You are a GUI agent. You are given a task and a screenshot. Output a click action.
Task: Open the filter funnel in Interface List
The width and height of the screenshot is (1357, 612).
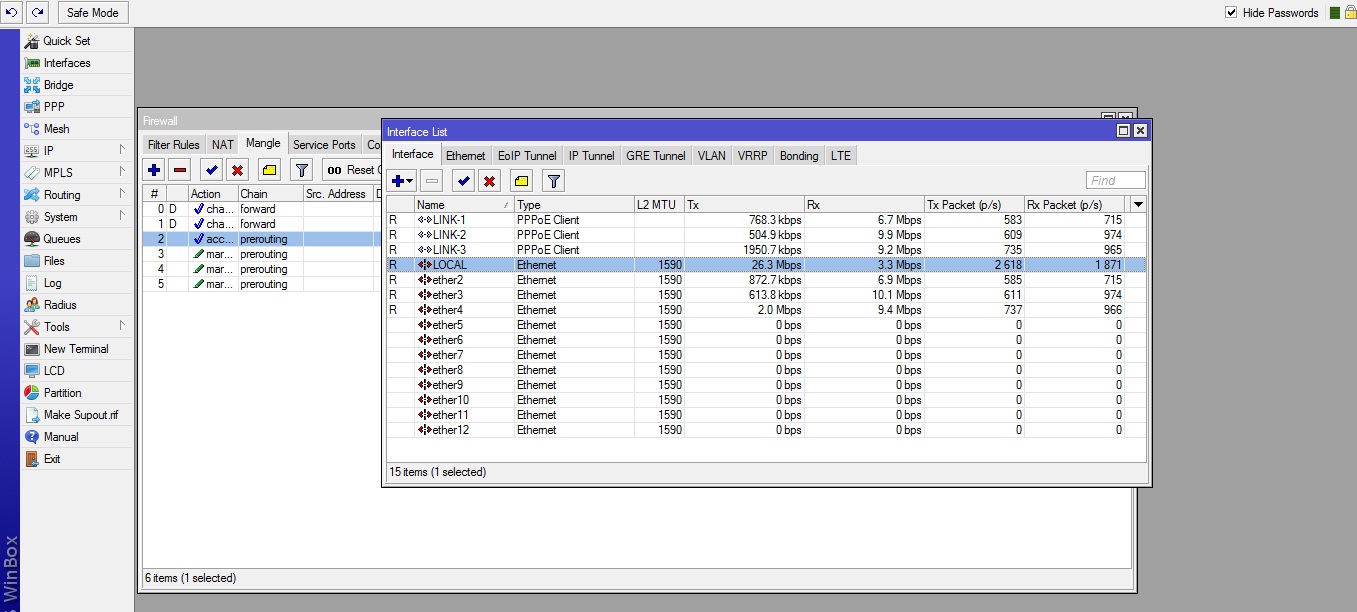pyautogui.click(x=553, y=181)
